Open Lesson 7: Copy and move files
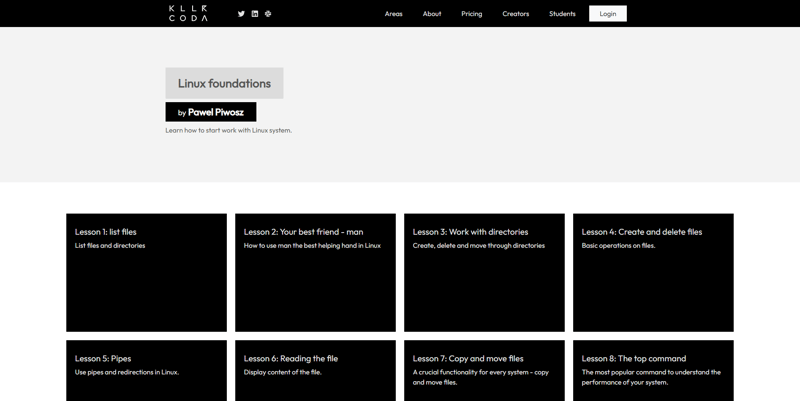This screenshot has height=401, width=800. click(484, 370)
